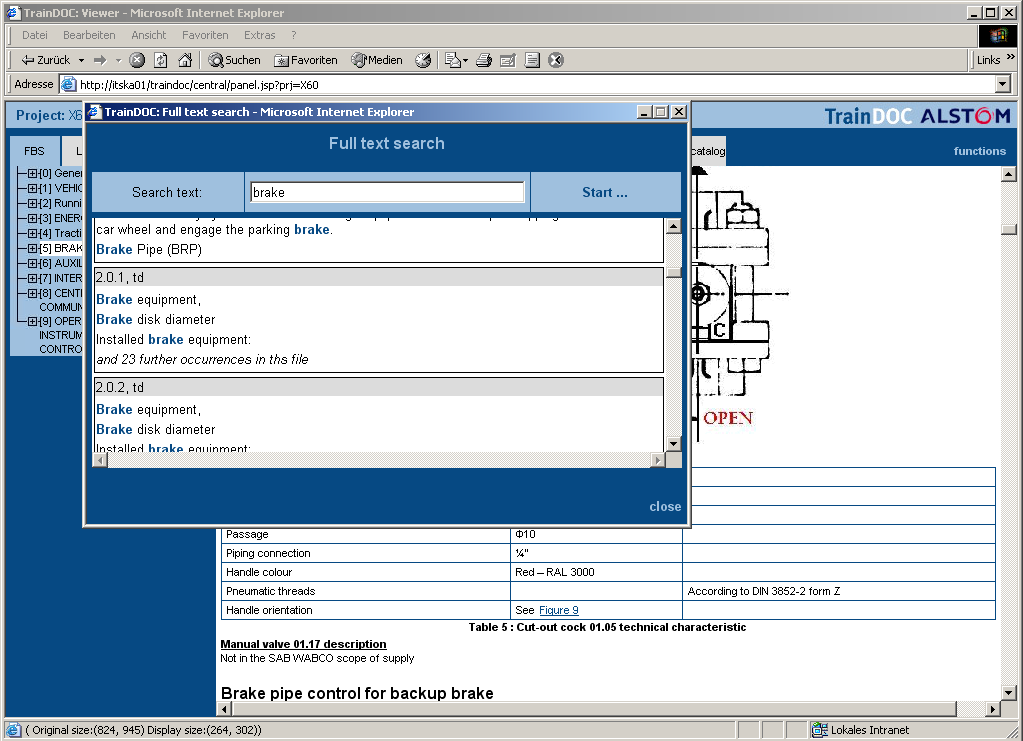Click the Refresh page icon
Image resolution: width=1023 pixels, height=741 pixels.
(160, 60)
